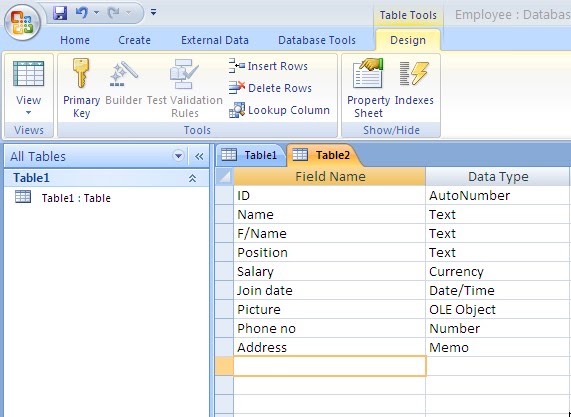Viewport: 571px width, 417px height.
Task: Click the Office button logo
Action: click(x=22, y=23)
